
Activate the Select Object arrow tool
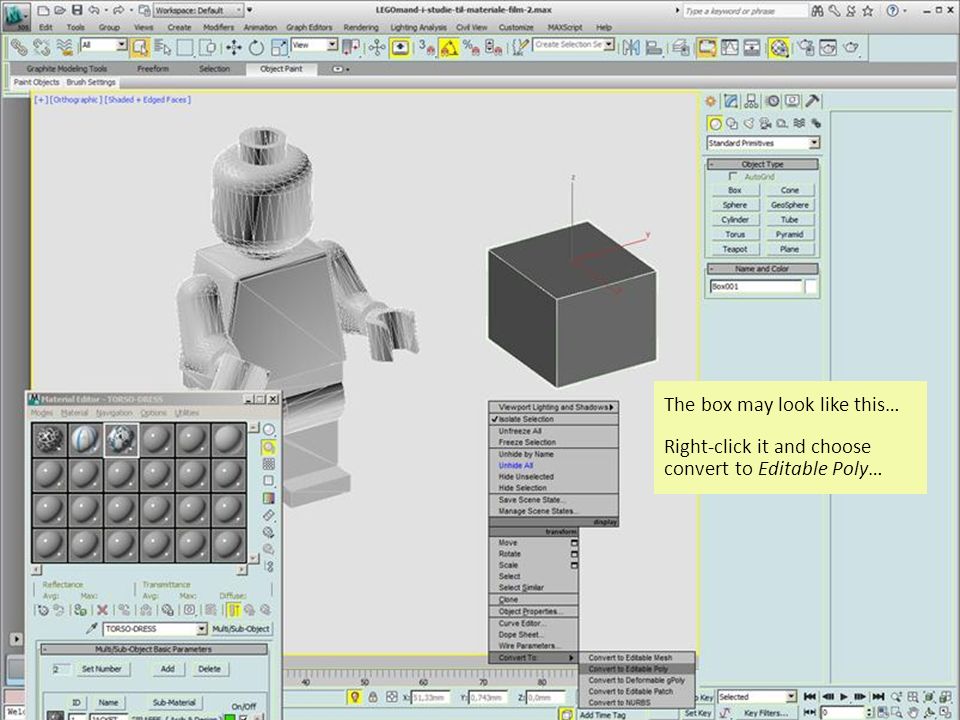pyautogui.click(x=140, y=47)
